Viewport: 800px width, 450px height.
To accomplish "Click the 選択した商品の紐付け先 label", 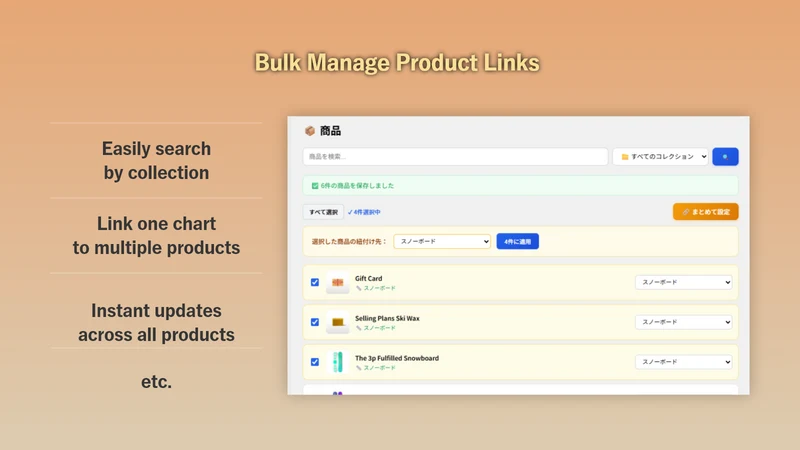I will pos(349,241).
